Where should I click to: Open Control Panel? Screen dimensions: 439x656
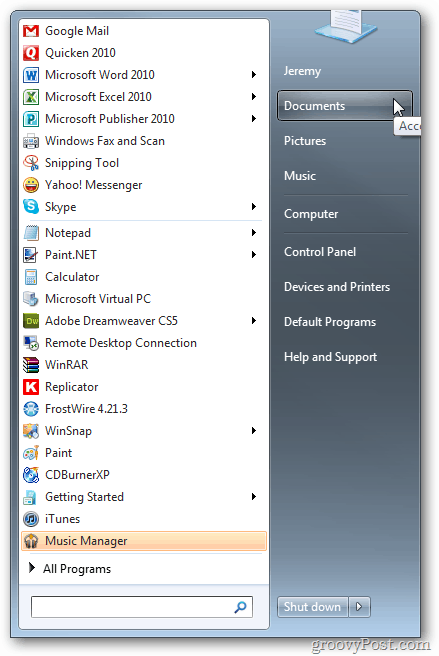pyautogui.click(x=320, y=252)
